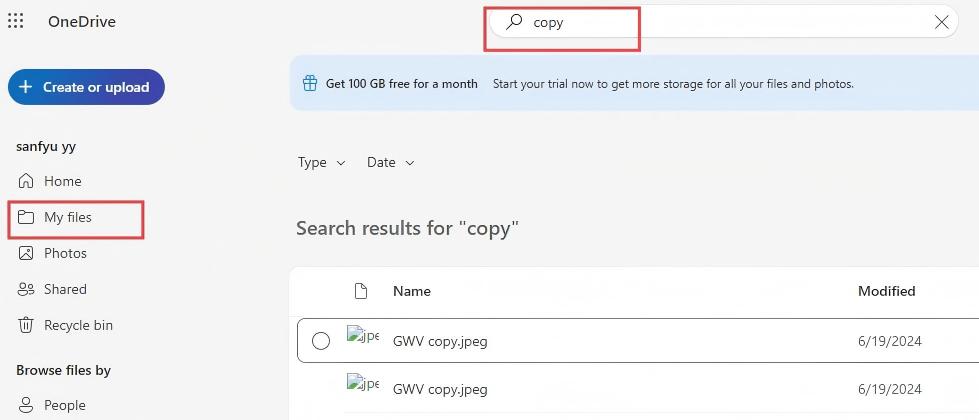Screen dimensions: 979x420
Task: Open Photos in the sidebar
Action: [65, 253]
